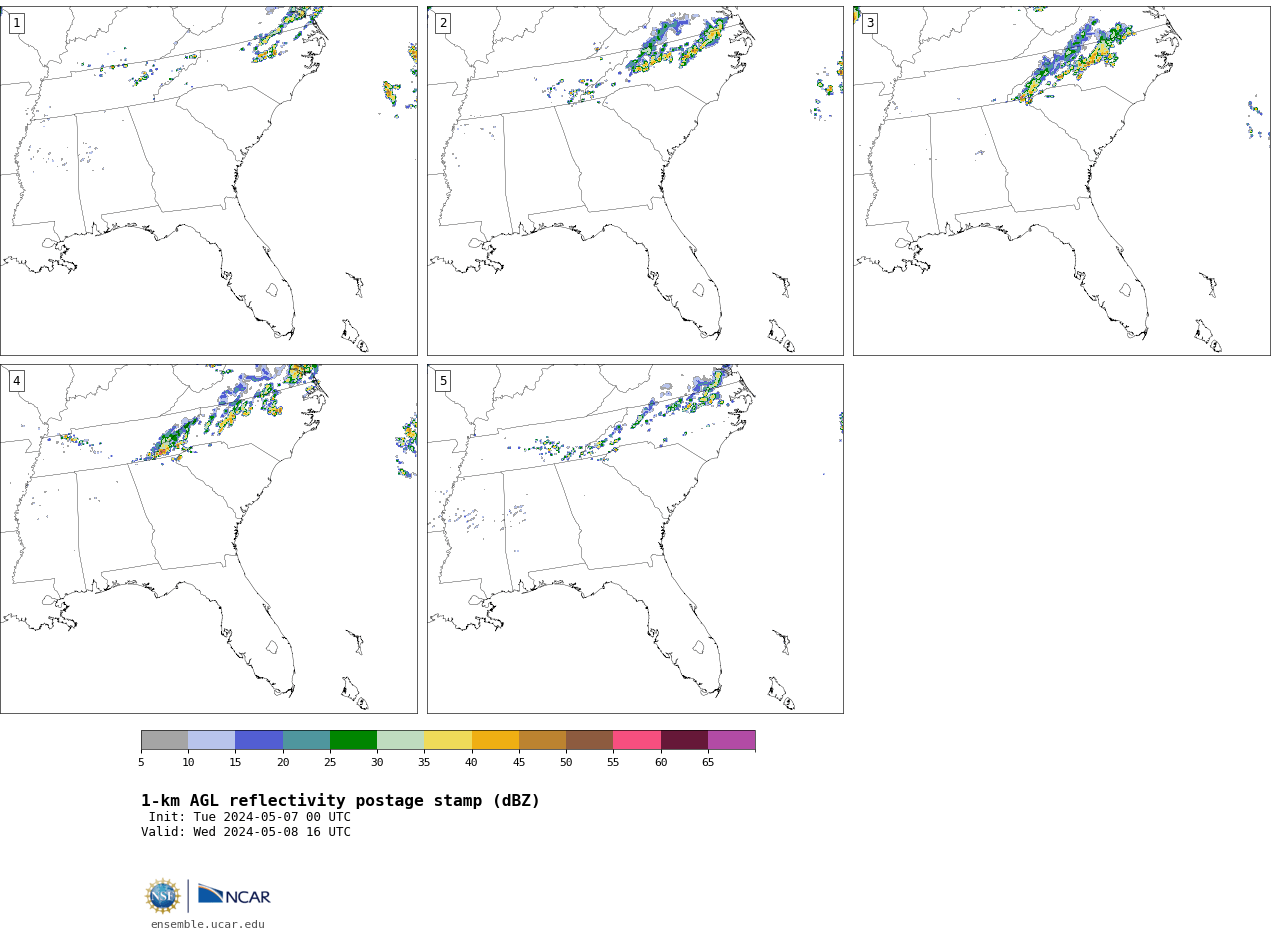1280x936 pixels.
Task: Click the pink 55-60 dBZ swatch
Action: (637, 740)
